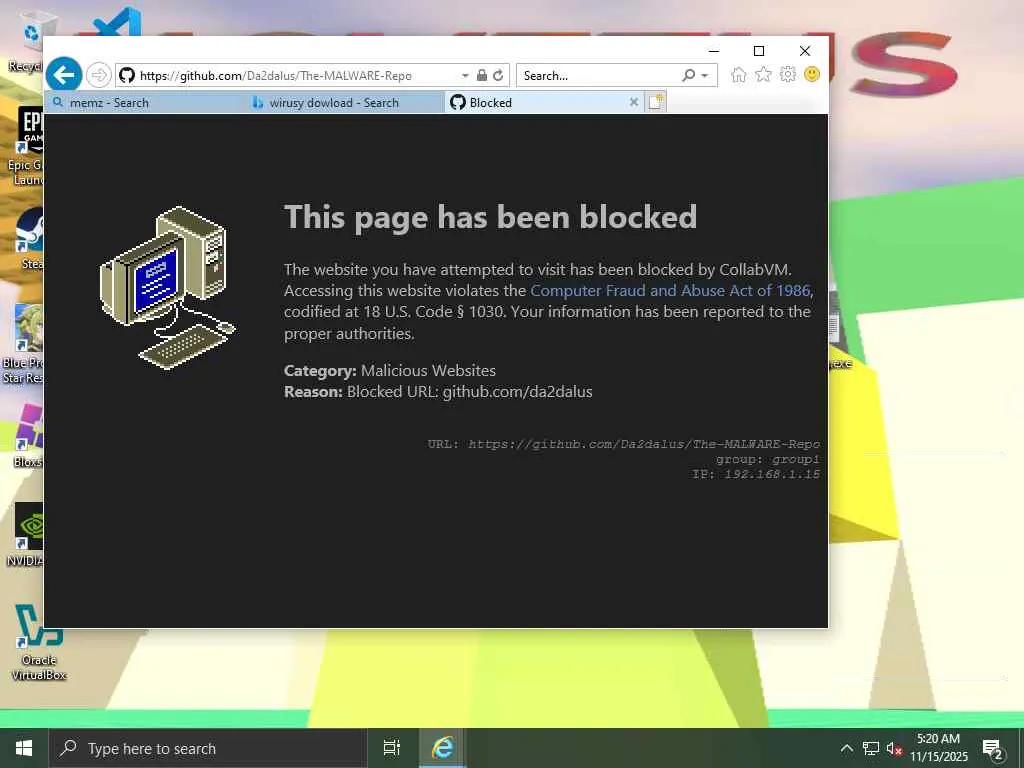The image size is (1024, 768).
Task: Click the pixel-art computer image
Action: (x=168, y=288)
